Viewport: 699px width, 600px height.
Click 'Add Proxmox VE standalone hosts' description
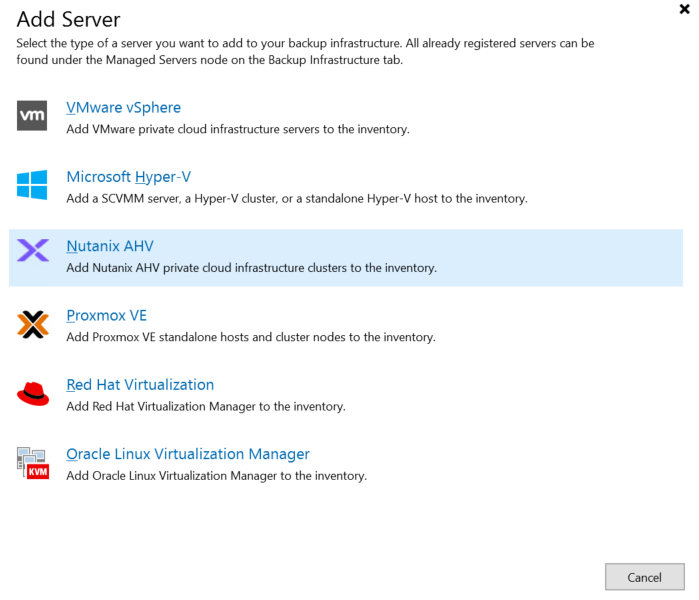point(251,337)
